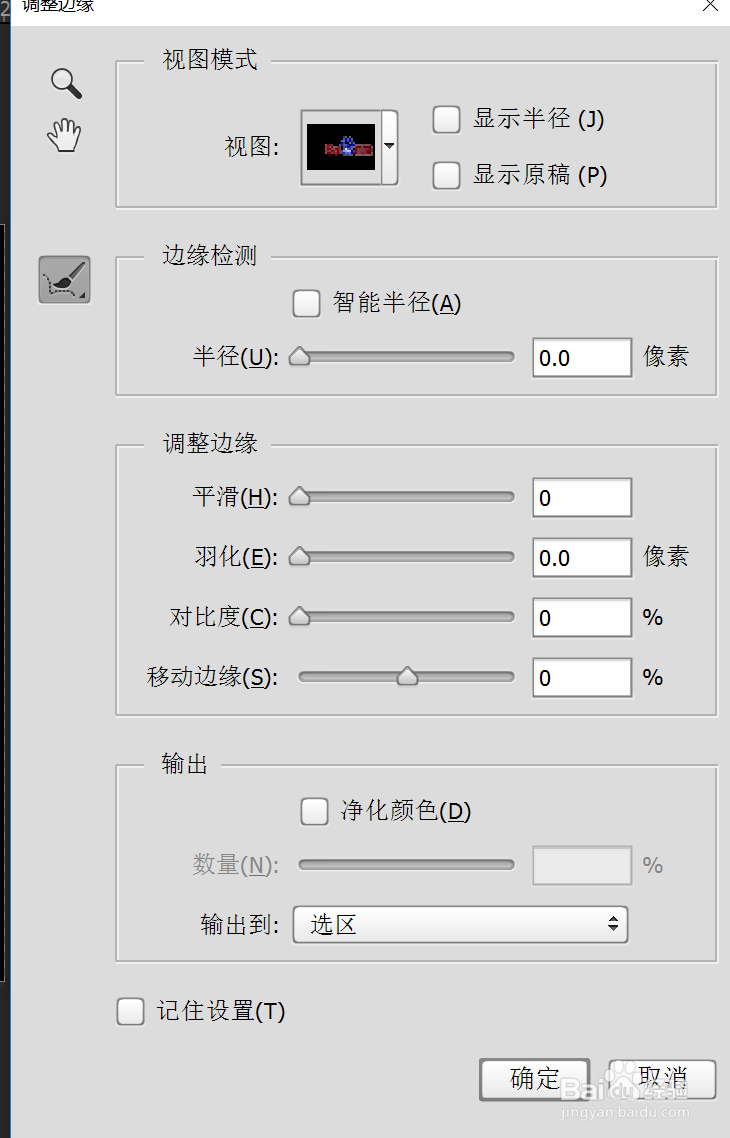The width and height of the screenshot is (730, 1138).
Task: Click the 平滑(H) slider handle
Action: pyautogui.click(x=300, y=496)
